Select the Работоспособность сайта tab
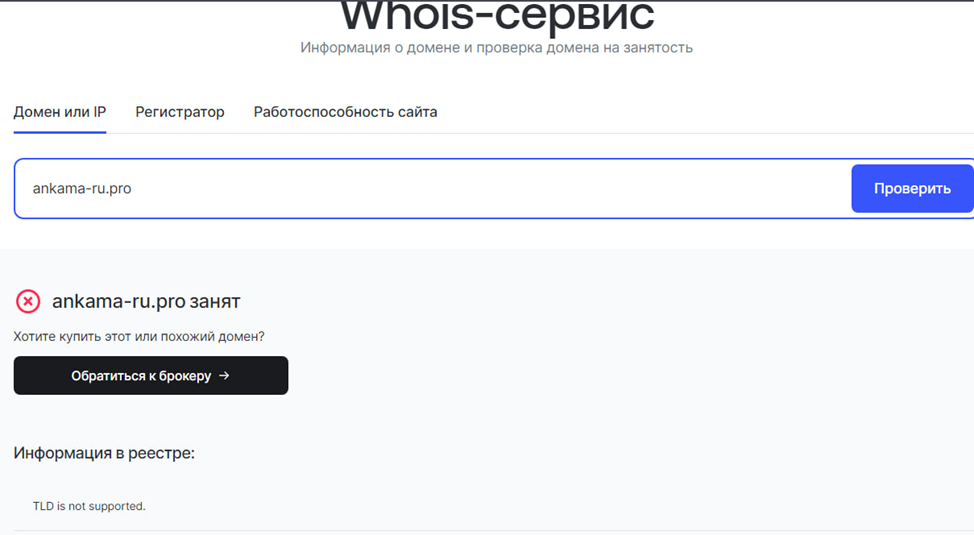This screenshot has height=535, width=974. point(345,112)
